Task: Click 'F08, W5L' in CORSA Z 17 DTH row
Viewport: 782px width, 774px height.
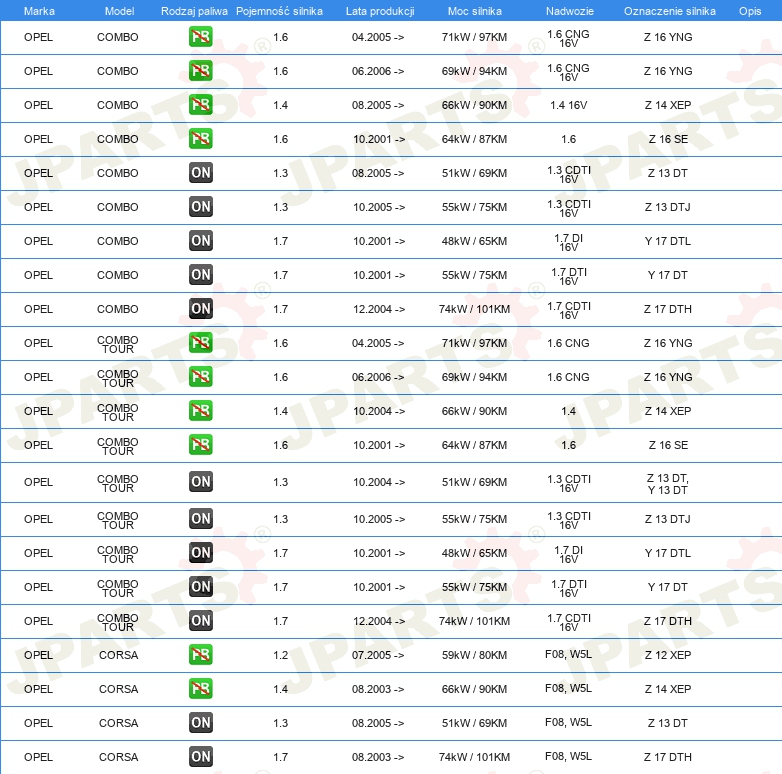Action: pos(569,756)
